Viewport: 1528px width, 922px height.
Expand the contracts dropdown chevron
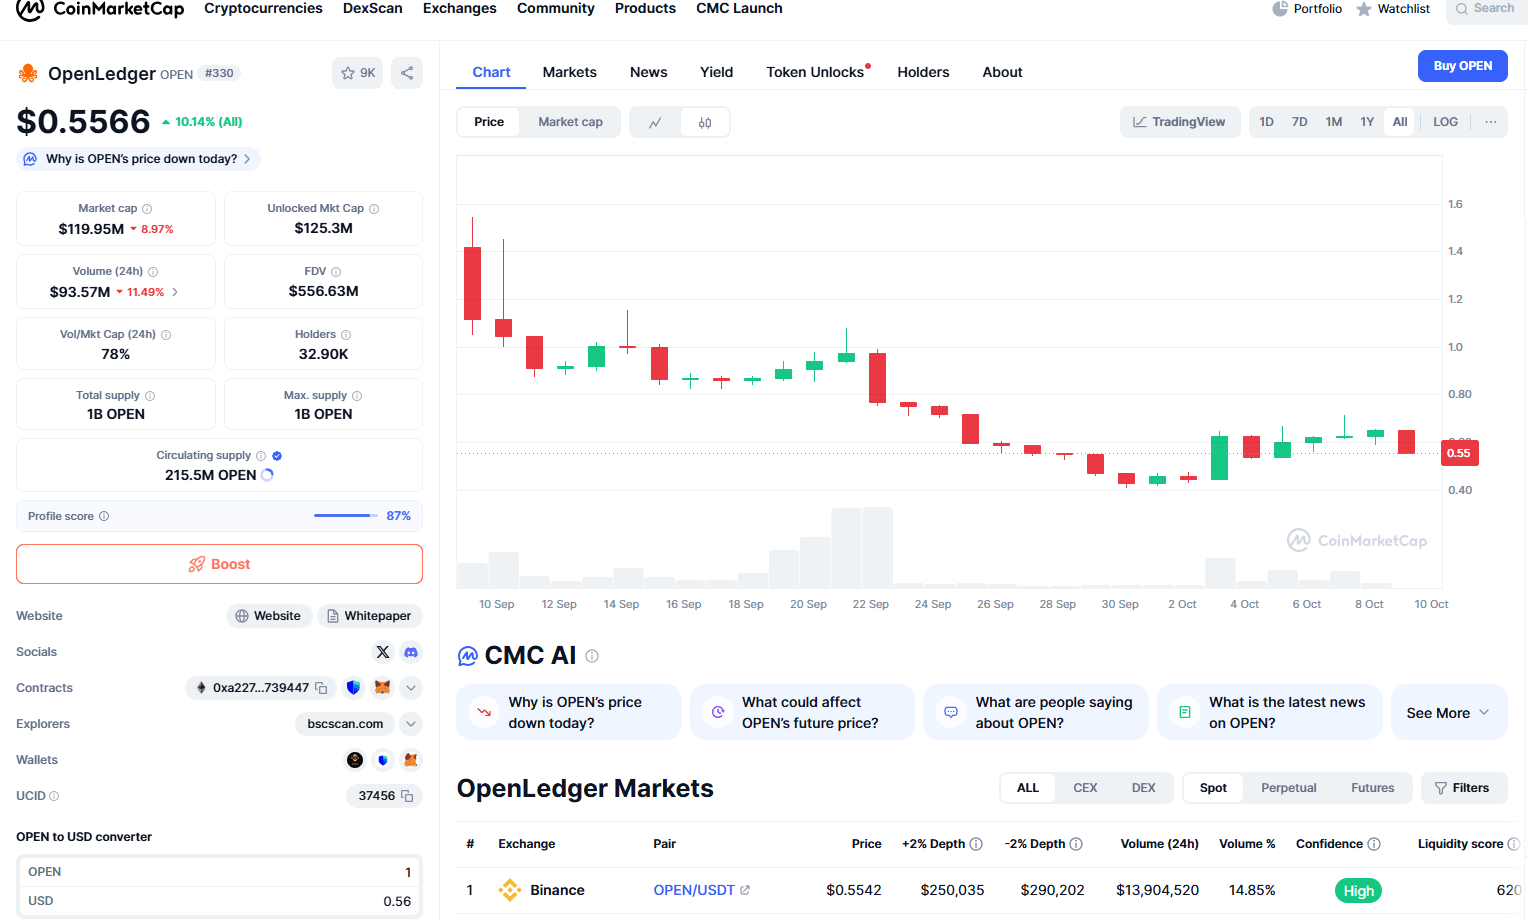(411, 688)
